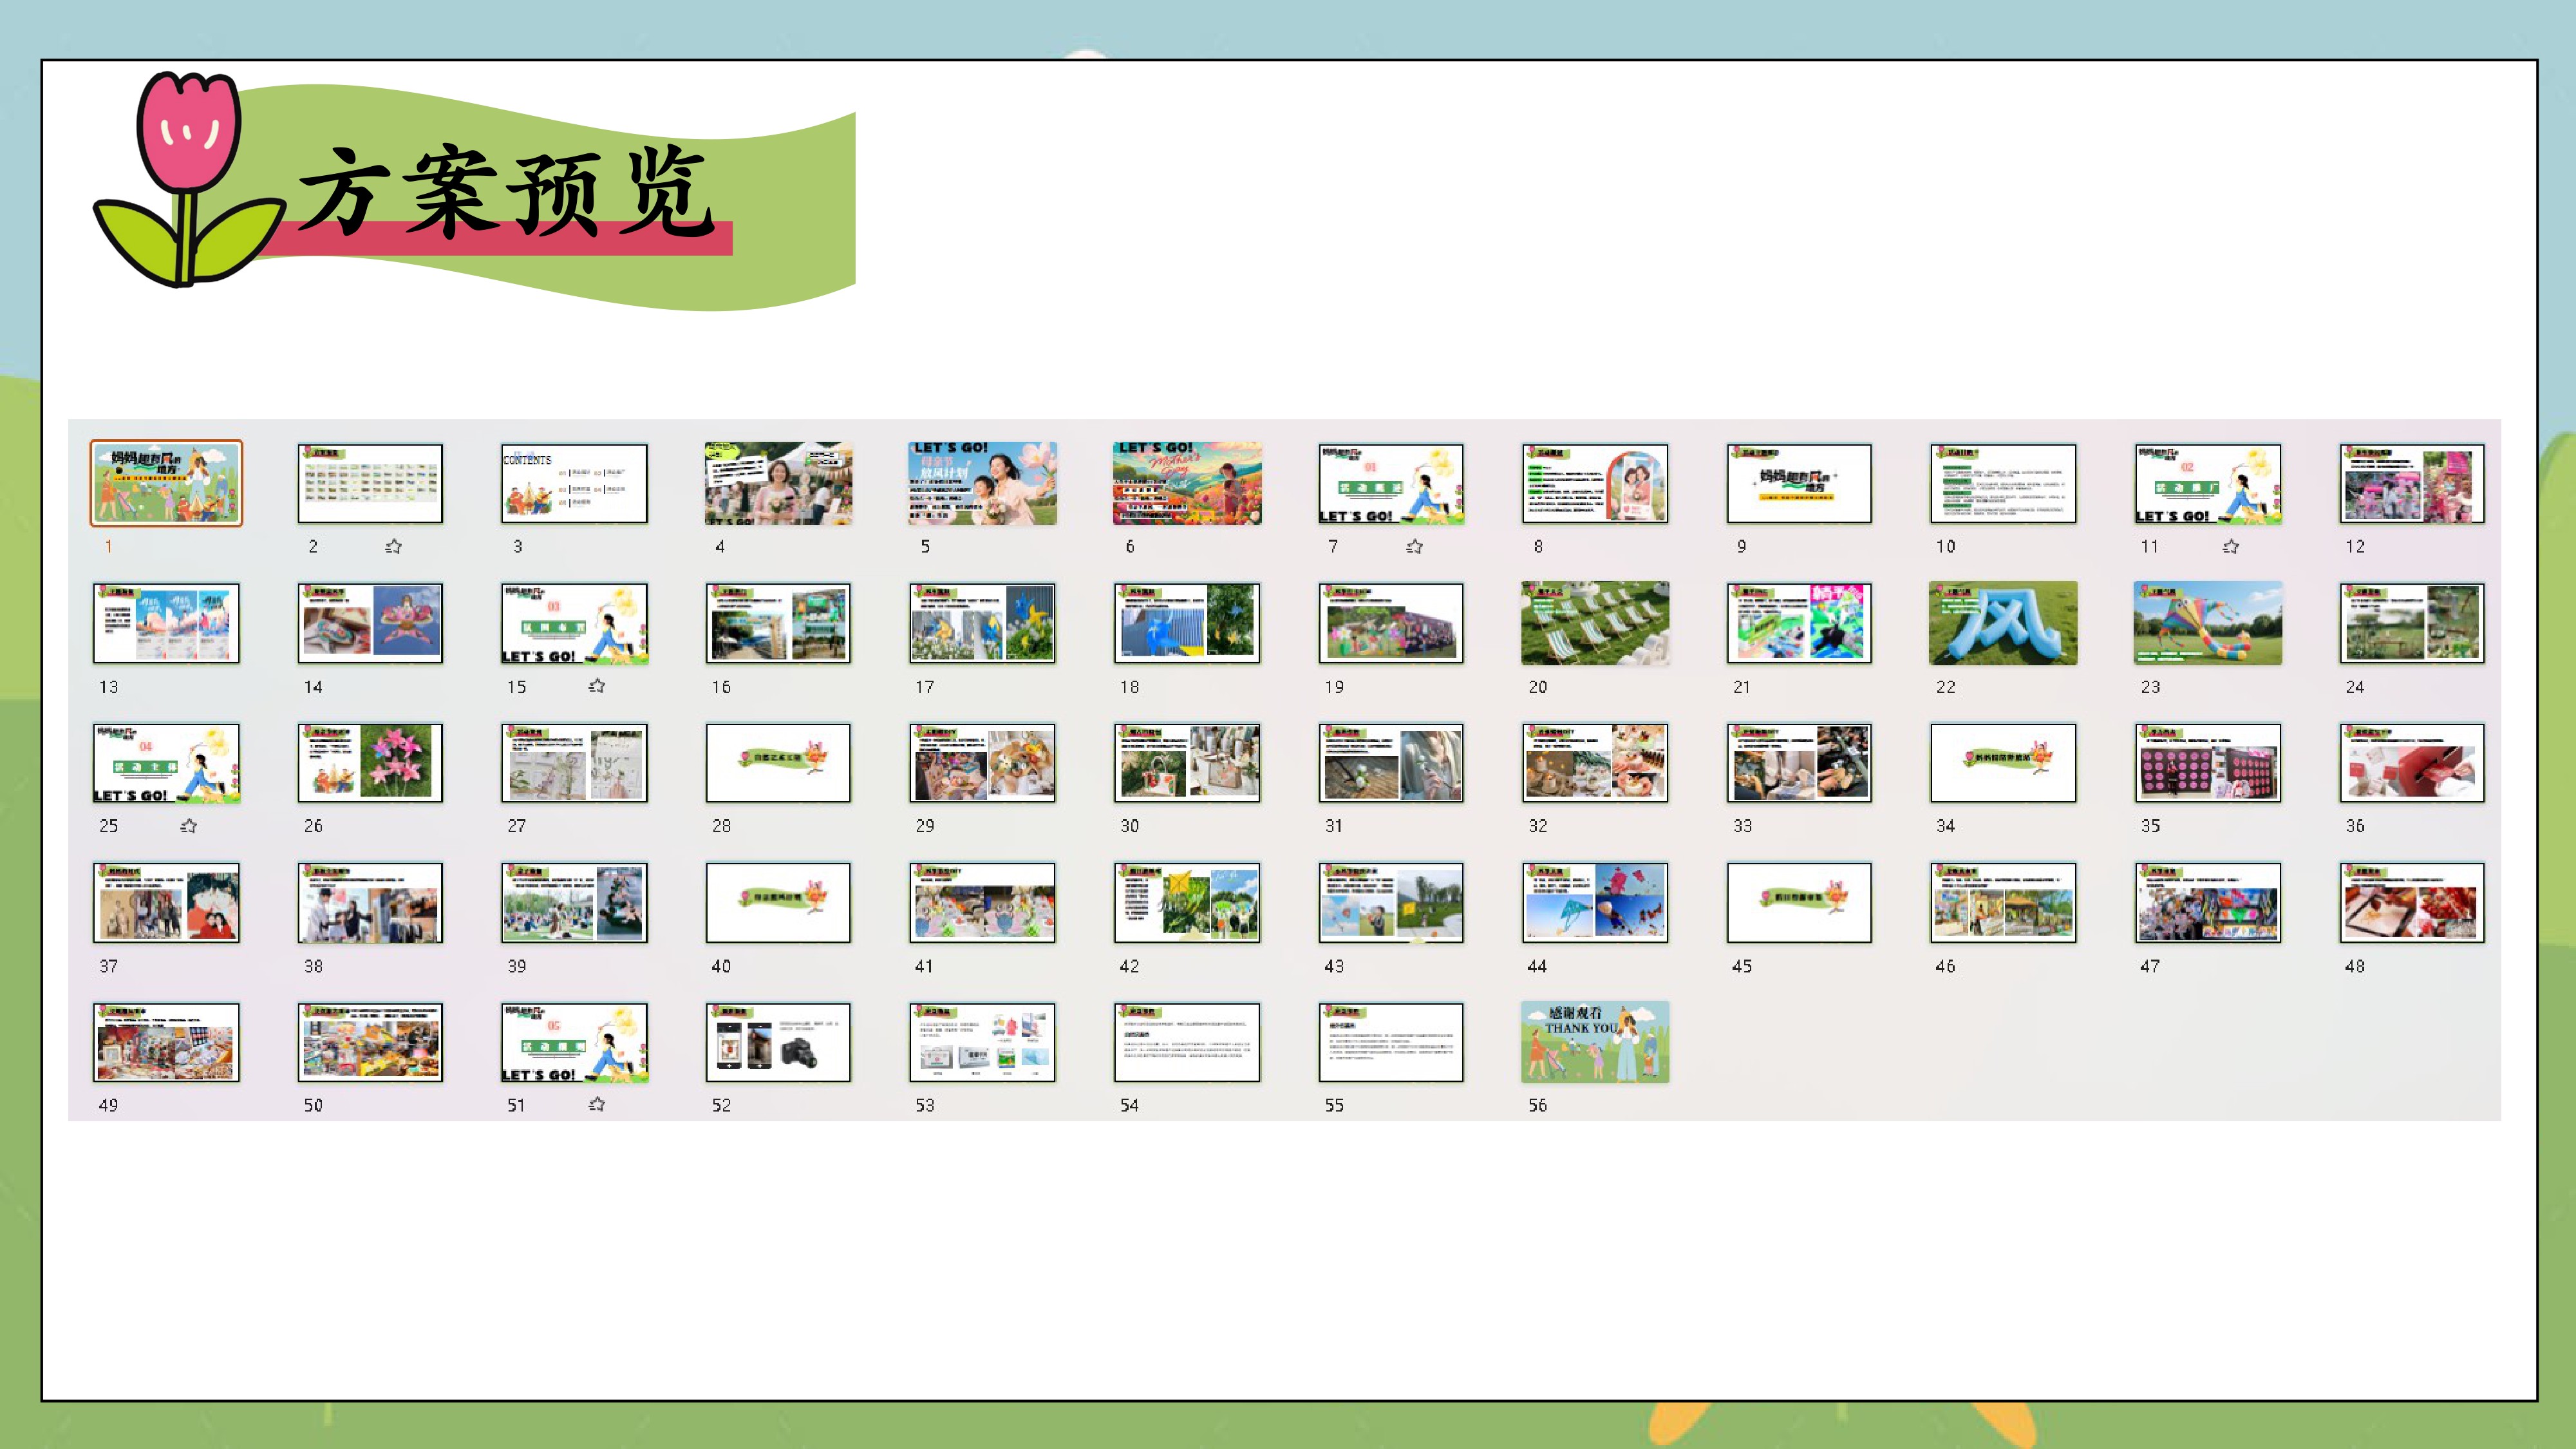Select the slide 33 thumbnail
2576x1449 pixels.
coord(1799,763)
